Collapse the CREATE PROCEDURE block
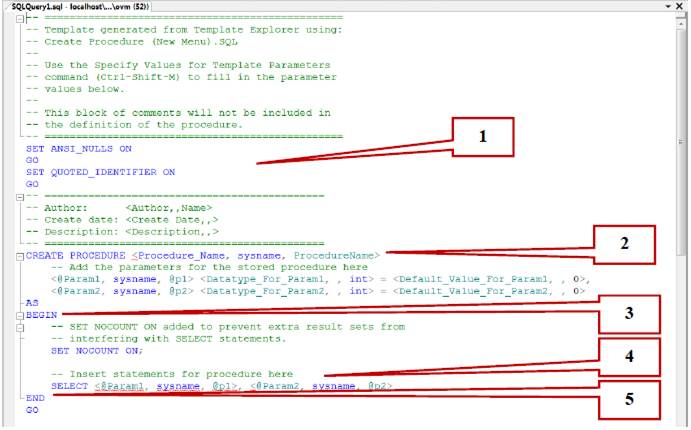Image resolution: width=691 pixels, height=430 pixels. coord(21,256)
